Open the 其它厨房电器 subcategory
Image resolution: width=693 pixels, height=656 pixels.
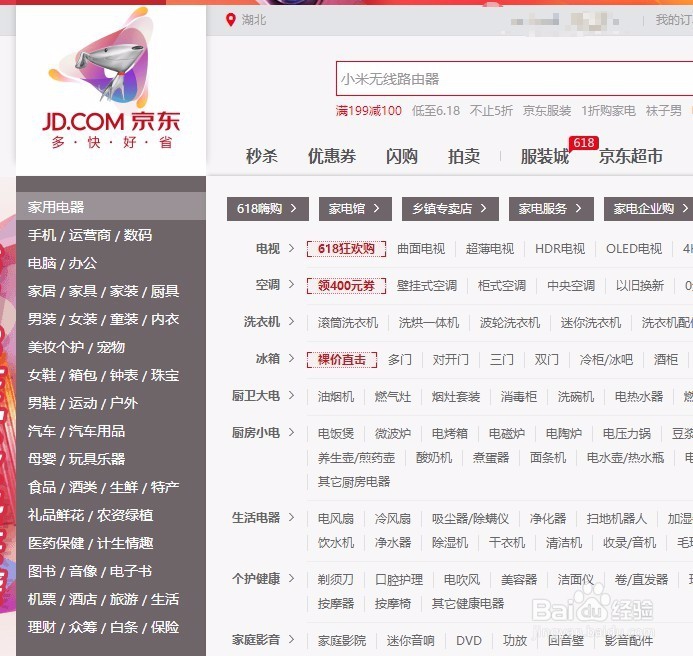(x=354, y=482)
